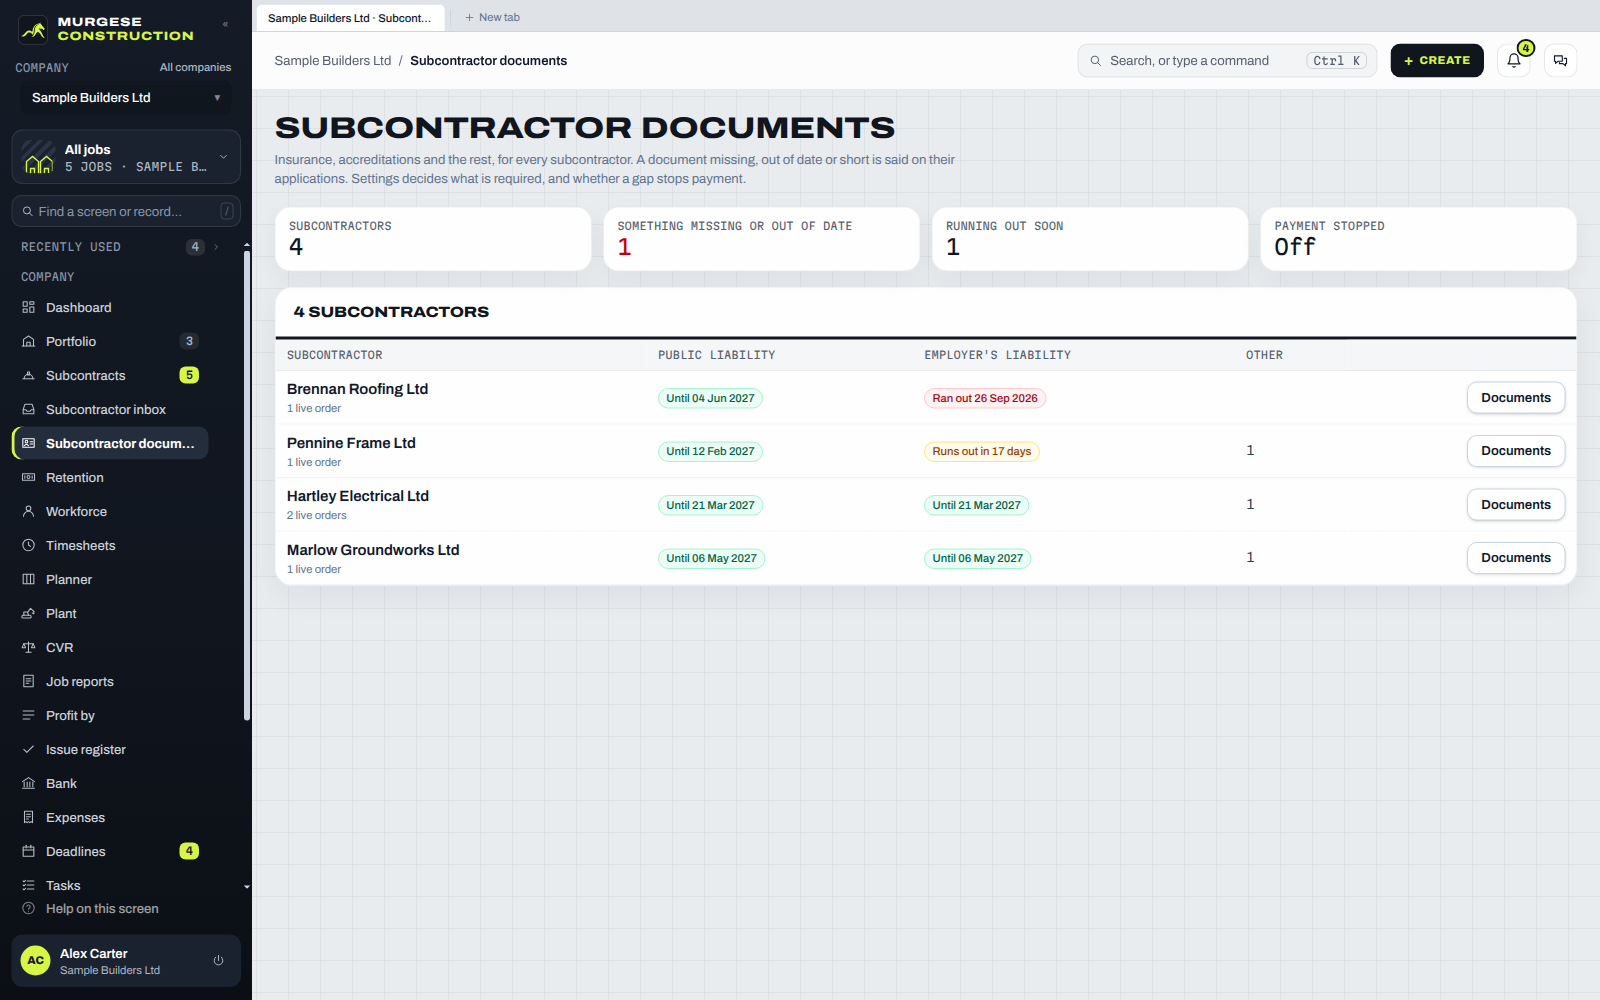Open Subcontractor inbox
The width and height of the screenshot is (1600, 1000).
click(110, 409)
